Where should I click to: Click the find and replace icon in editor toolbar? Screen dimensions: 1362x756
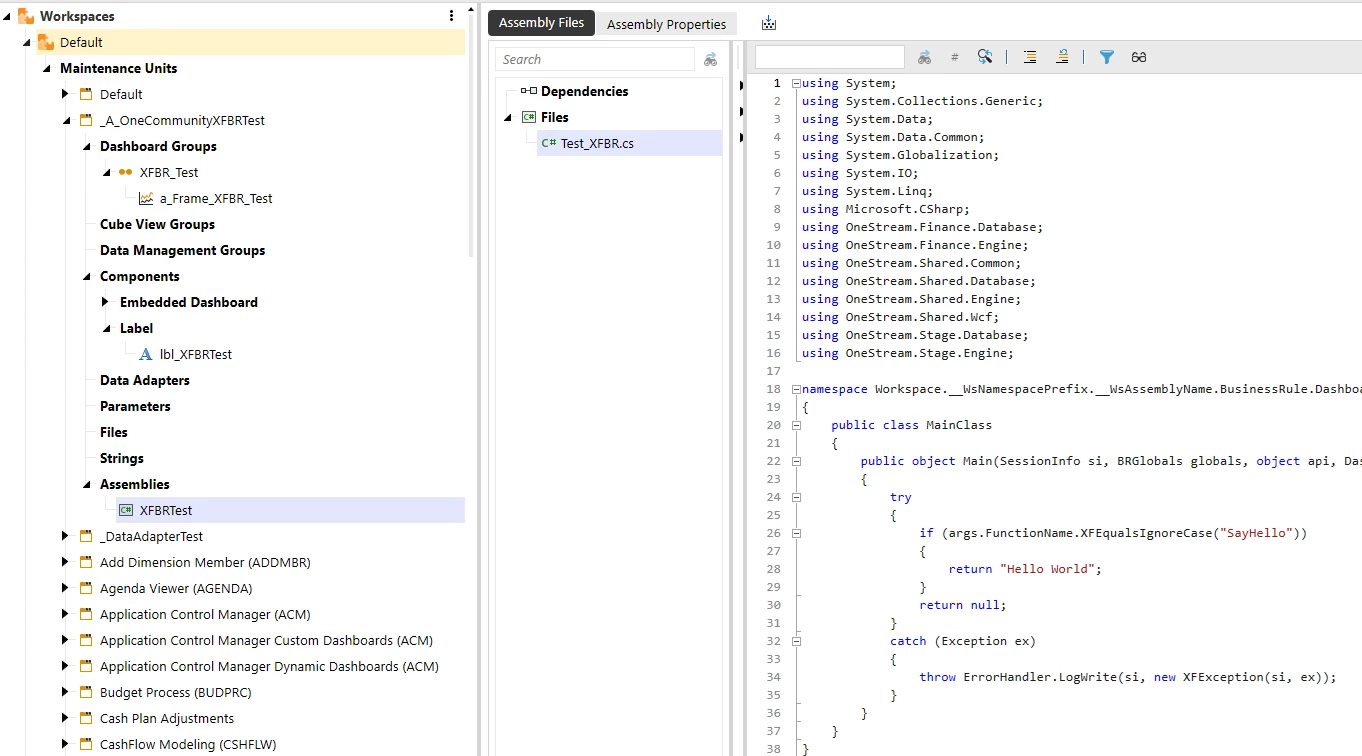click(x=985, y=57)
